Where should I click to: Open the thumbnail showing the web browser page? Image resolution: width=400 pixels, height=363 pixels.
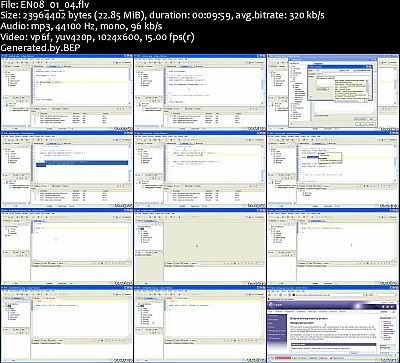point(333,324)
